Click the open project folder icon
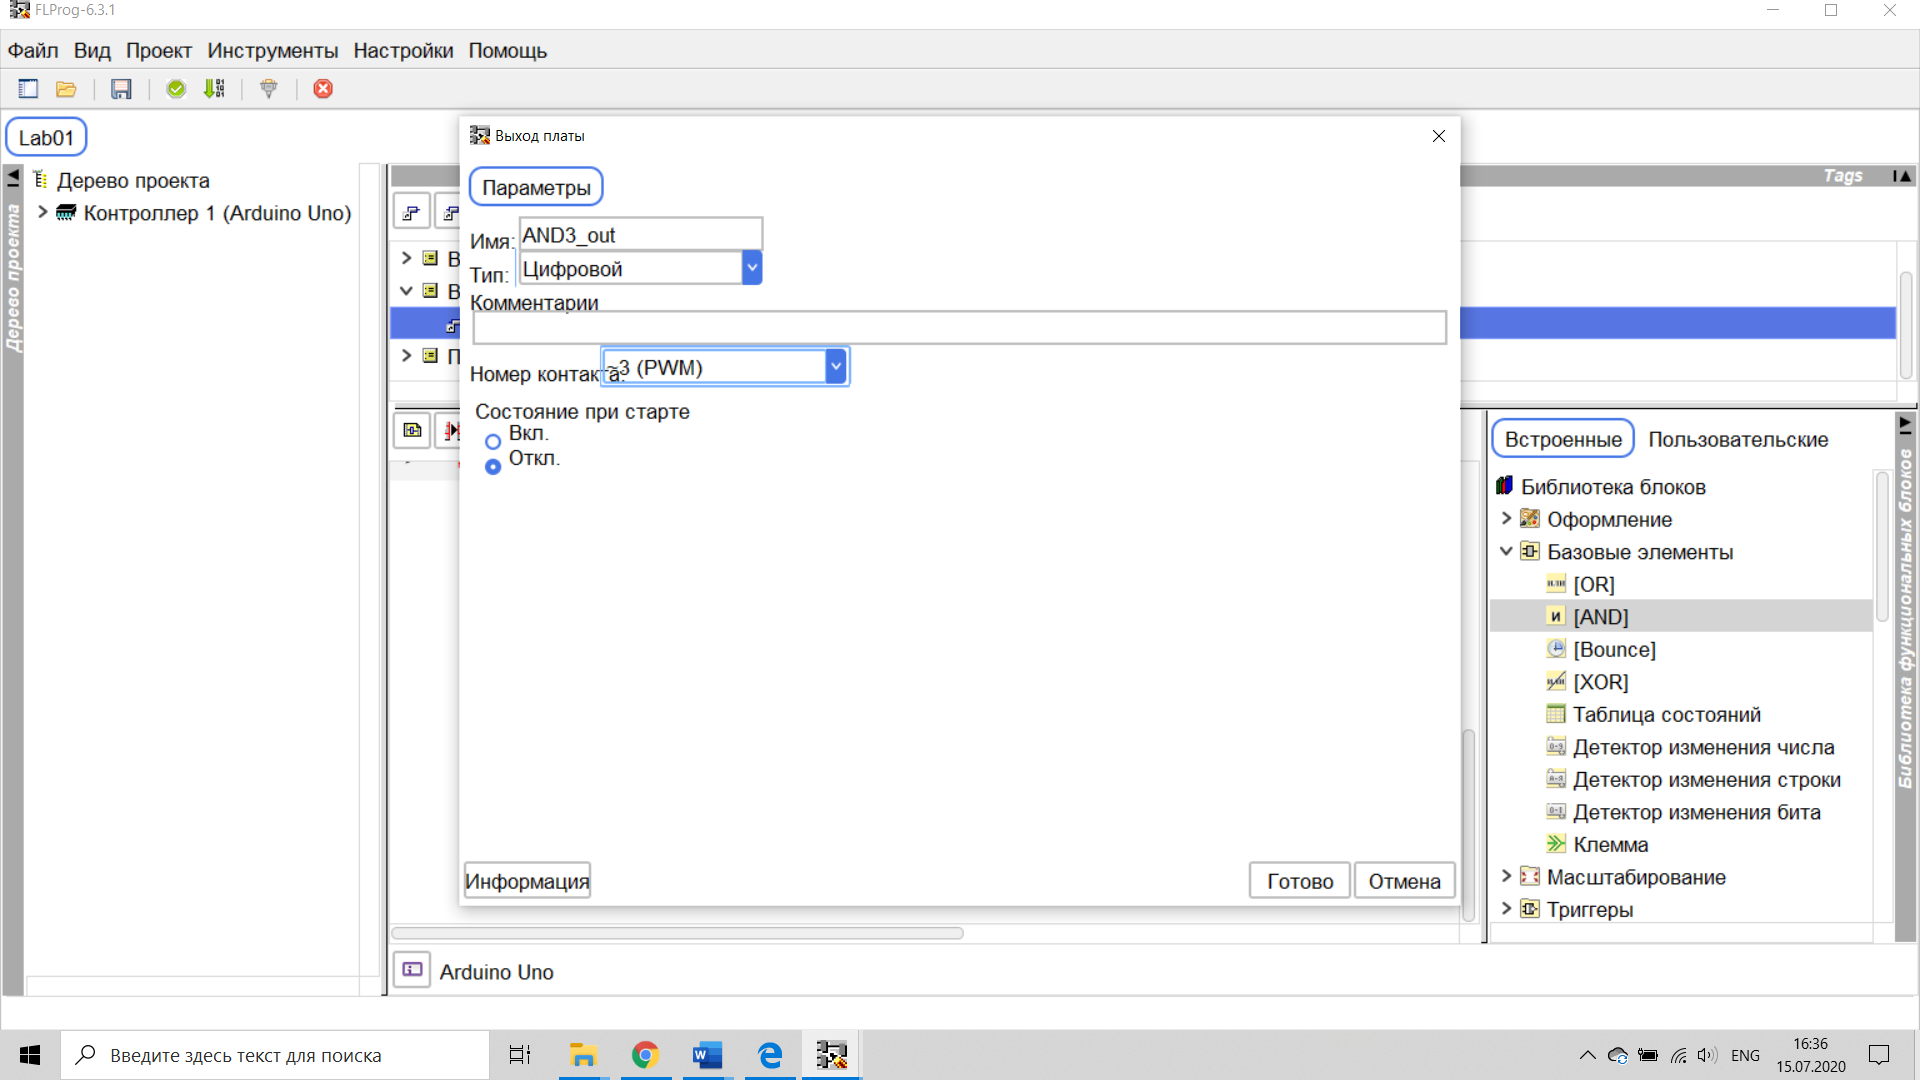The height and width of the screenshot is (1080, 1920). (66, 89)
